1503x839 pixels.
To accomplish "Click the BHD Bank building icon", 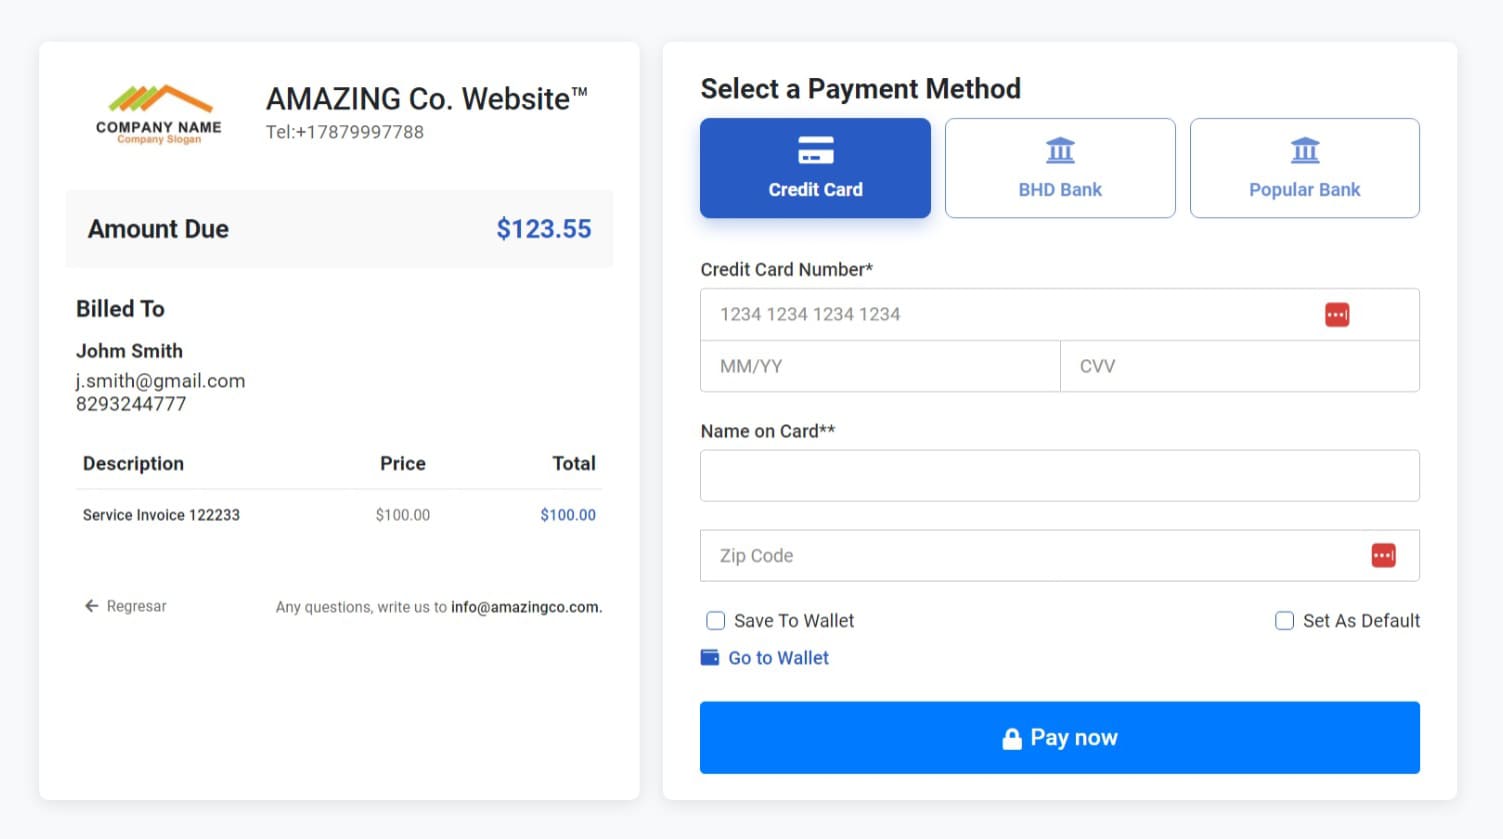I will point(1060,151).
